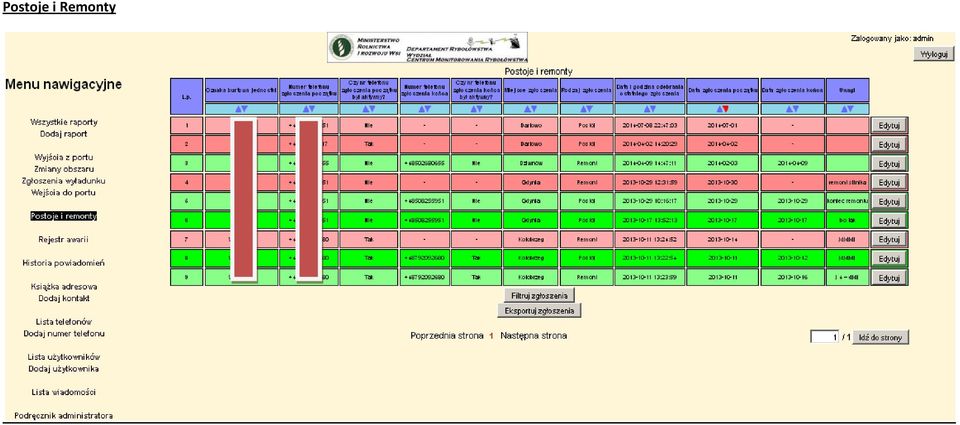
Task: Sort ascending by Oznaka burtowa jednostki
Action: point(238,109)
